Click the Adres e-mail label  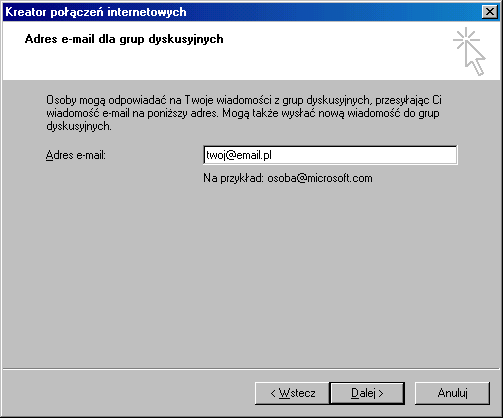[76, 155]
